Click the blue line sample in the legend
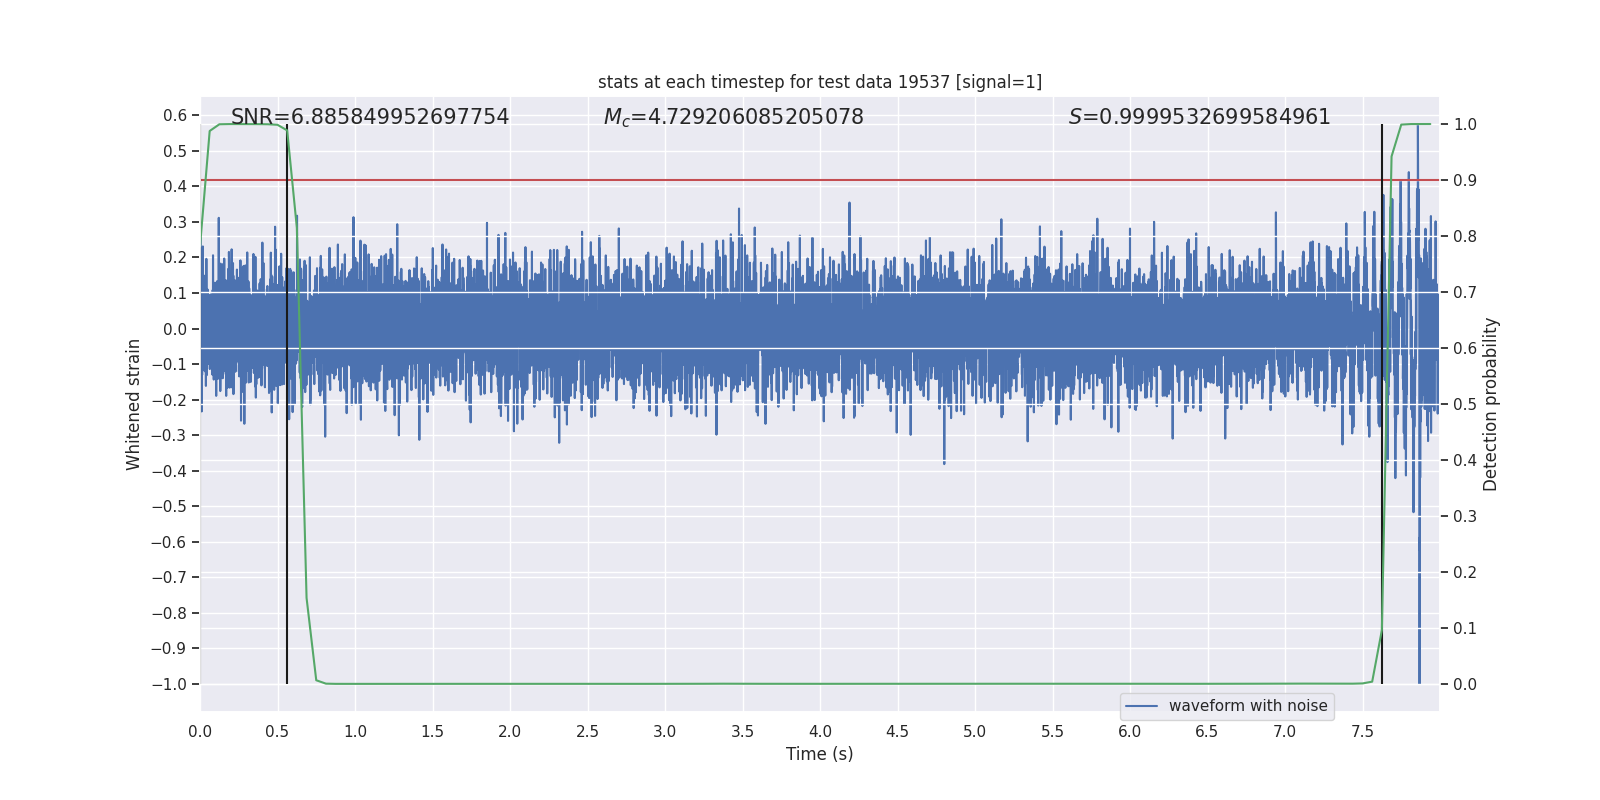 click(x=1141, y=706)
